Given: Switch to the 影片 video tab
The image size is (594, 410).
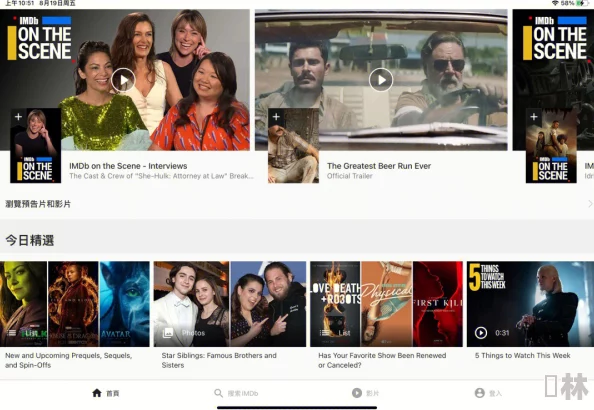Looking at the screenshot, I should pyautogui.click(x=365, y=393).
